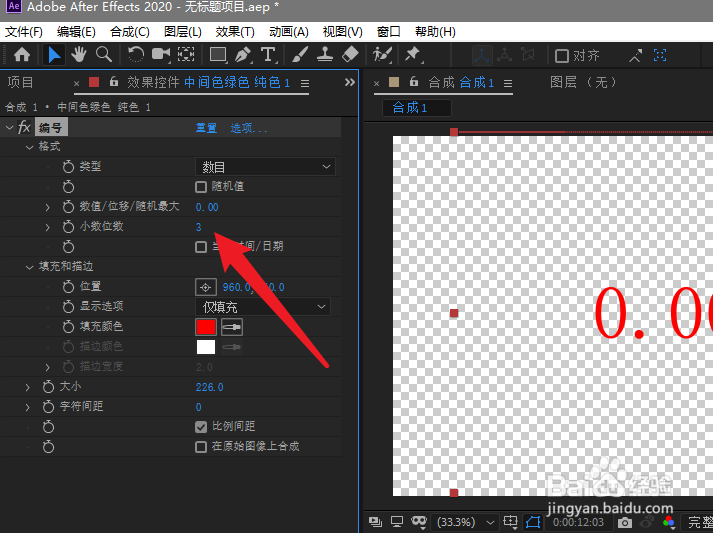Select the Brush tool
713x533 pixels.
(x=300, y=55)
